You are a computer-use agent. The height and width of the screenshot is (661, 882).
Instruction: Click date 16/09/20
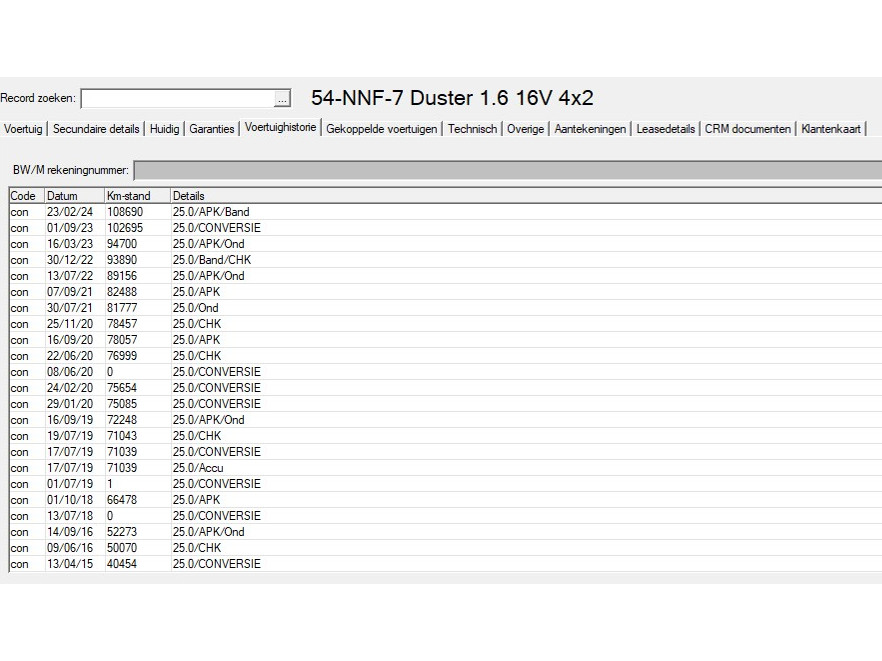point(70,340)
